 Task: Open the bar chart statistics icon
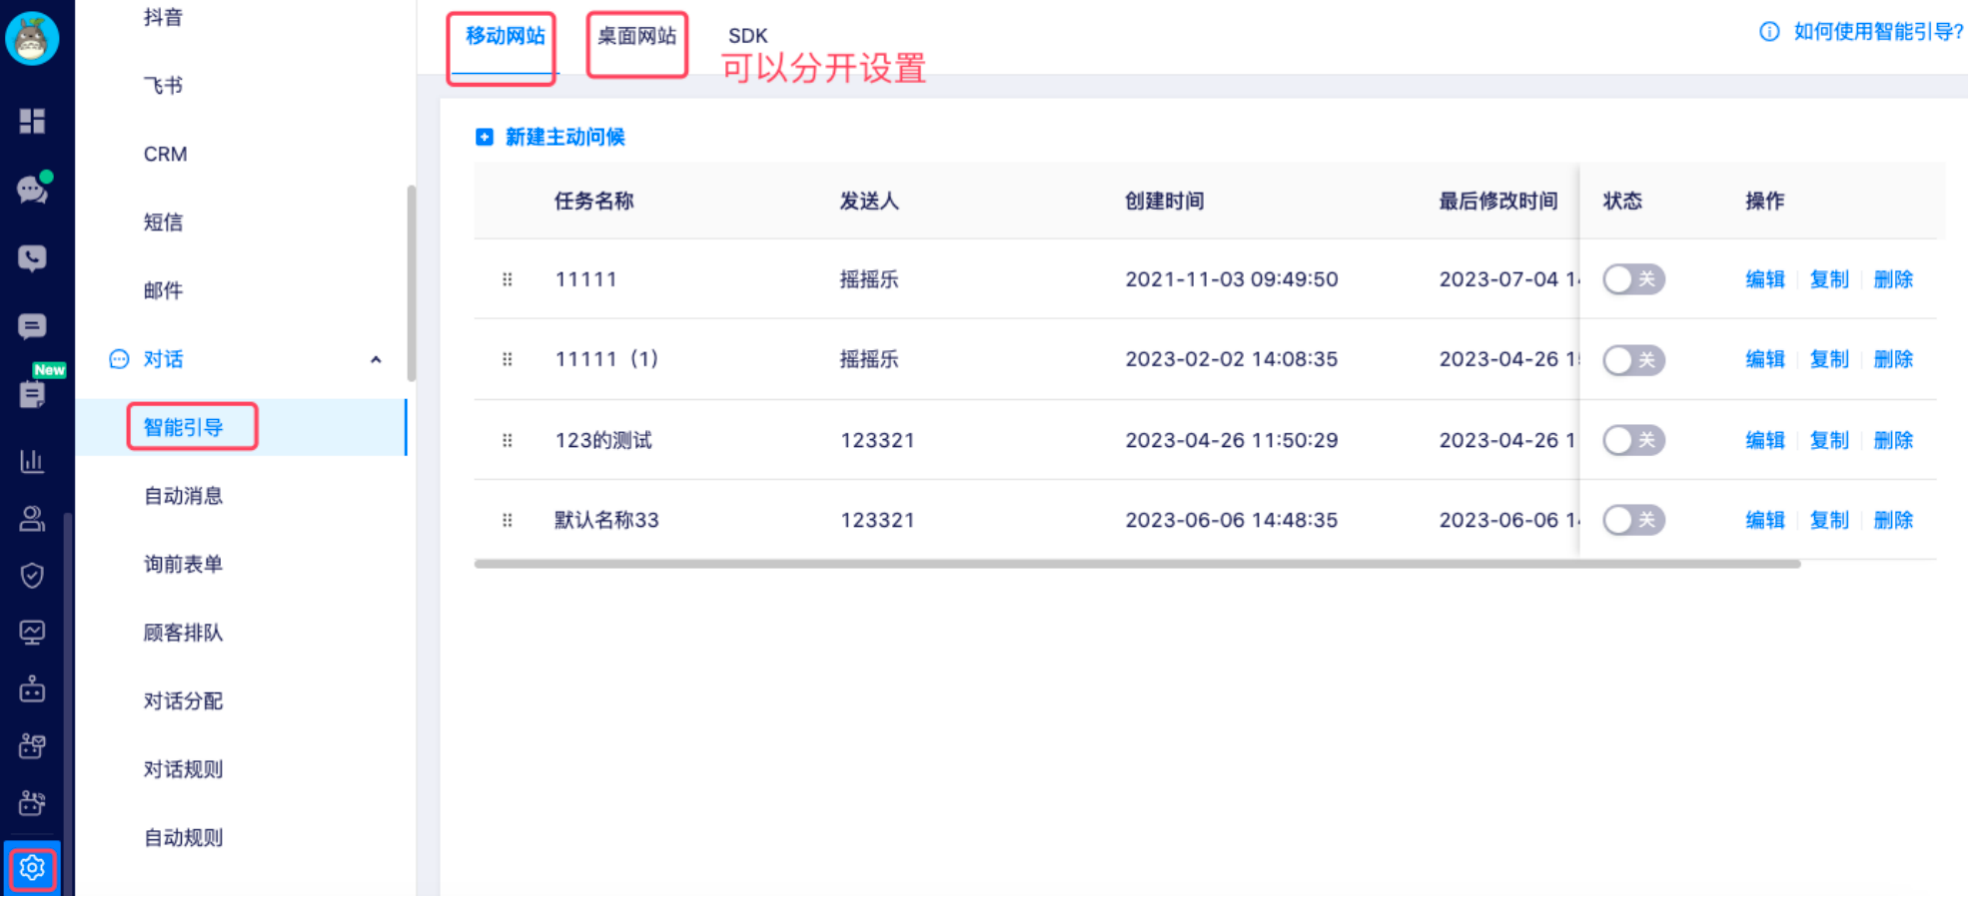pos(32,461)
